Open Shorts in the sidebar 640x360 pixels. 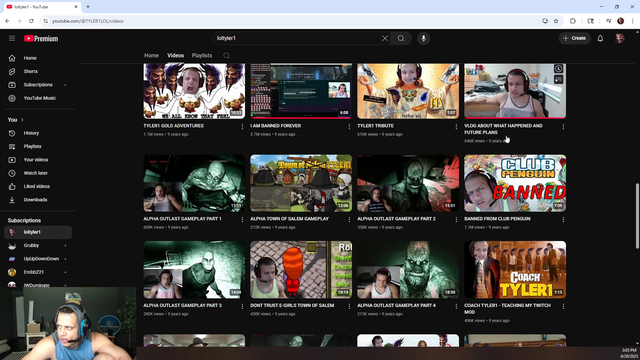coord(38,71)
